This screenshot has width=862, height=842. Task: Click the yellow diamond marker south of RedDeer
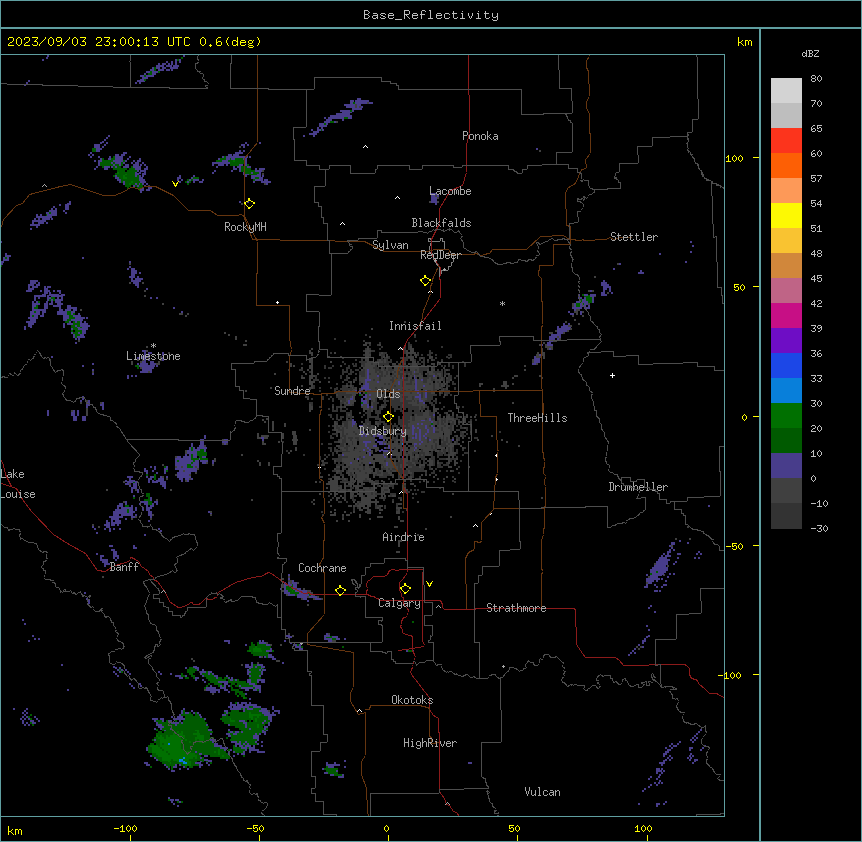point(426,281)
